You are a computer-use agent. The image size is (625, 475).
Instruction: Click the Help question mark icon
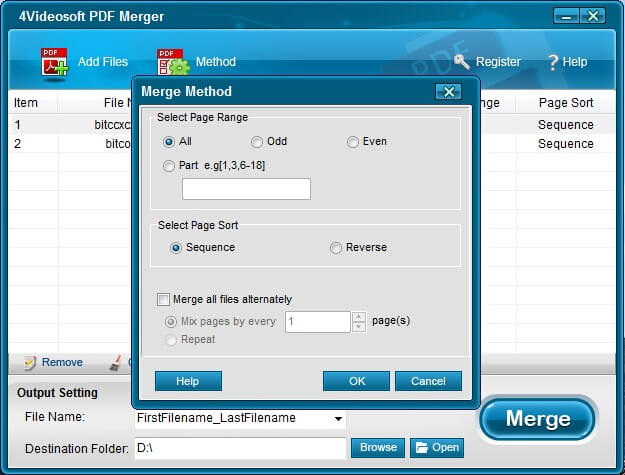click(552, 62)
